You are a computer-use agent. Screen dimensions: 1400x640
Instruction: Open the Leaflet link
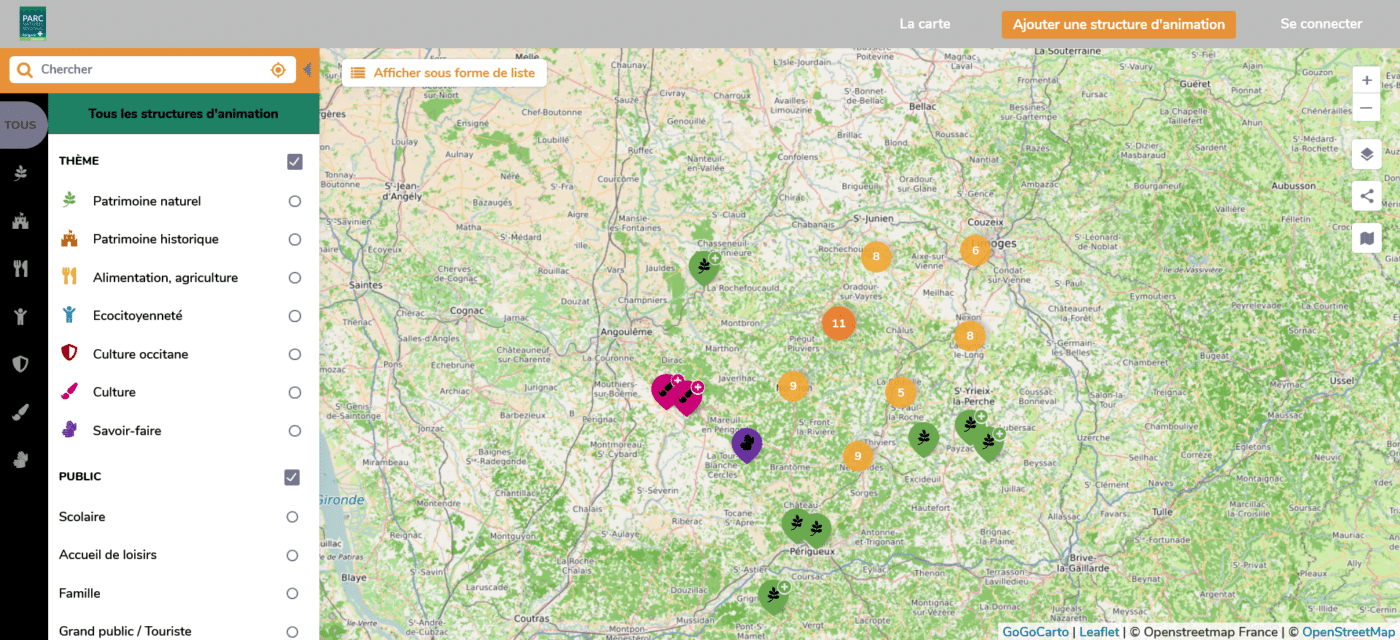1099,632
